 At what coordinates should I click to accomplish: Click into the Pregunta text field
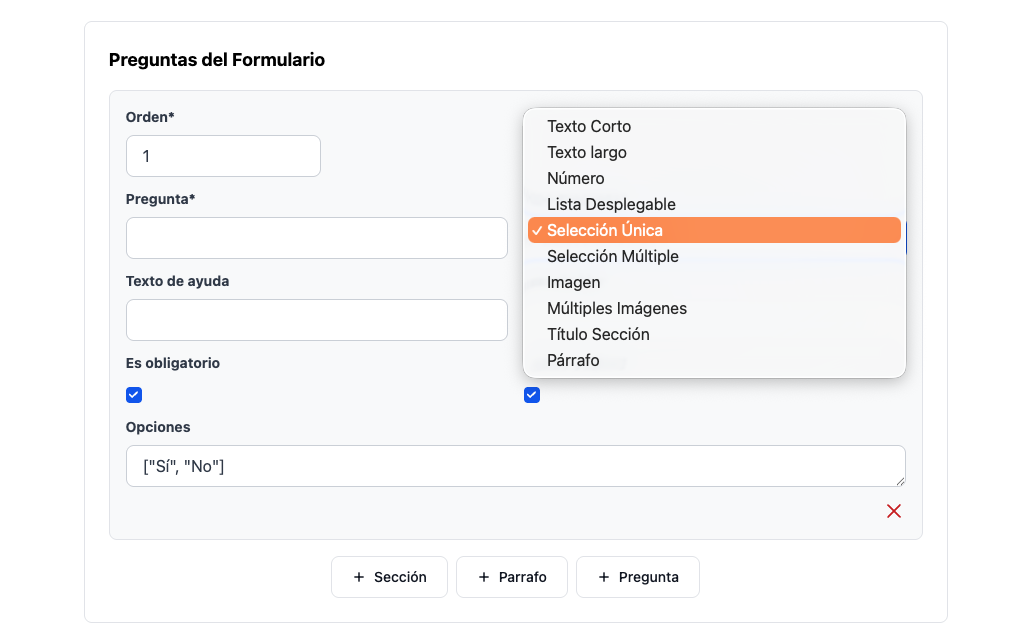click(x=317, y=238)
